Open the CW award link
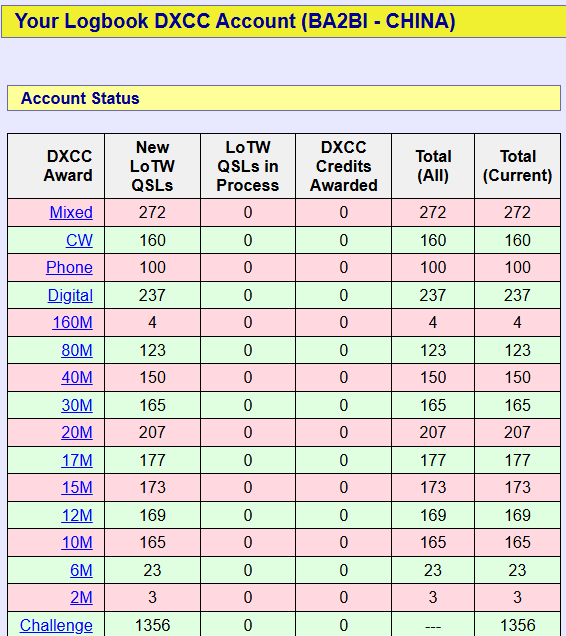The width and height of the screenshot is (566, 636). pos(79,240)
